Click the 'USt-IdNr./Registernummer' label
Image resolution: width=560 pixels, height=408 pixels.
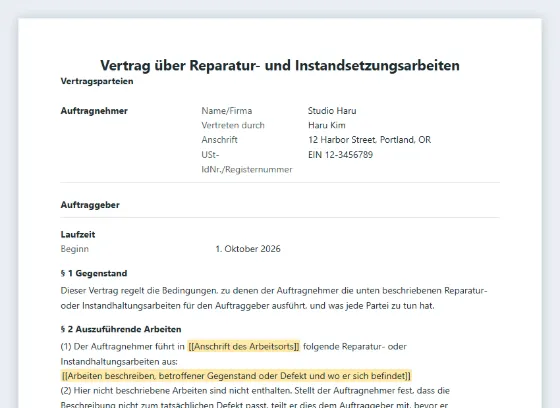247,162
